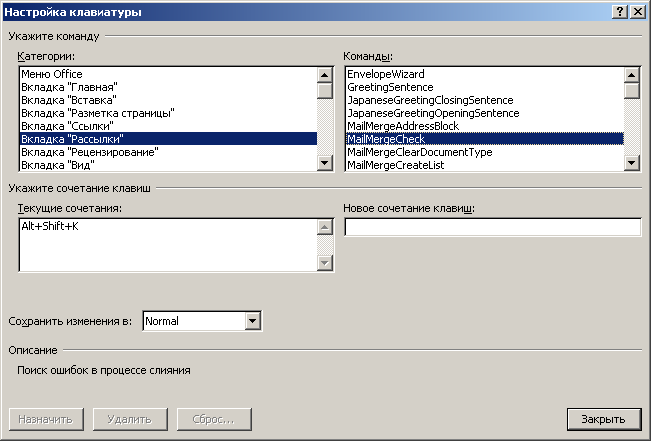Select category Вкладка "Главная"
This screenshot has height=441, width=651.
(69, 87)
